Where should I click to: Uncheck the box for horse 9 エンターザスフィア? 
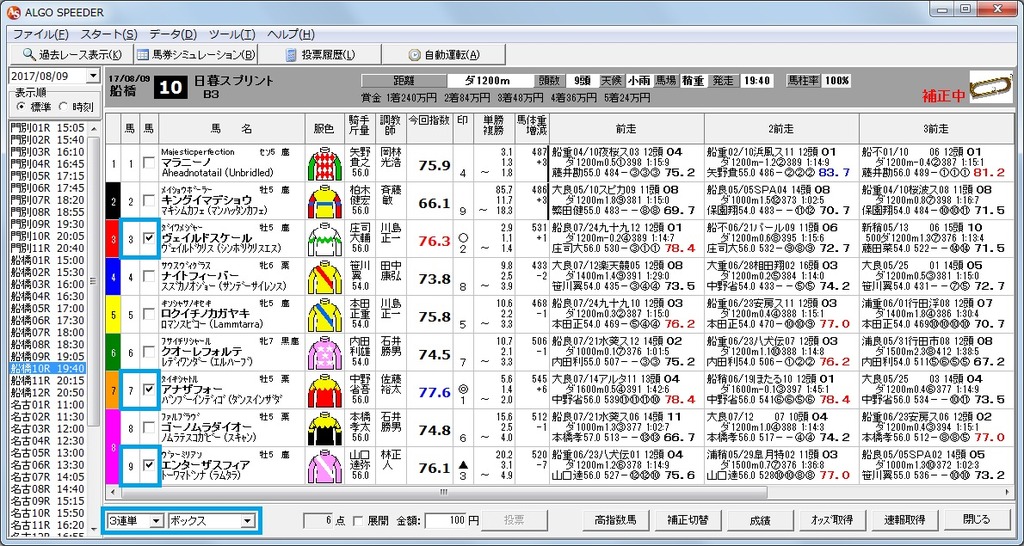149,465
